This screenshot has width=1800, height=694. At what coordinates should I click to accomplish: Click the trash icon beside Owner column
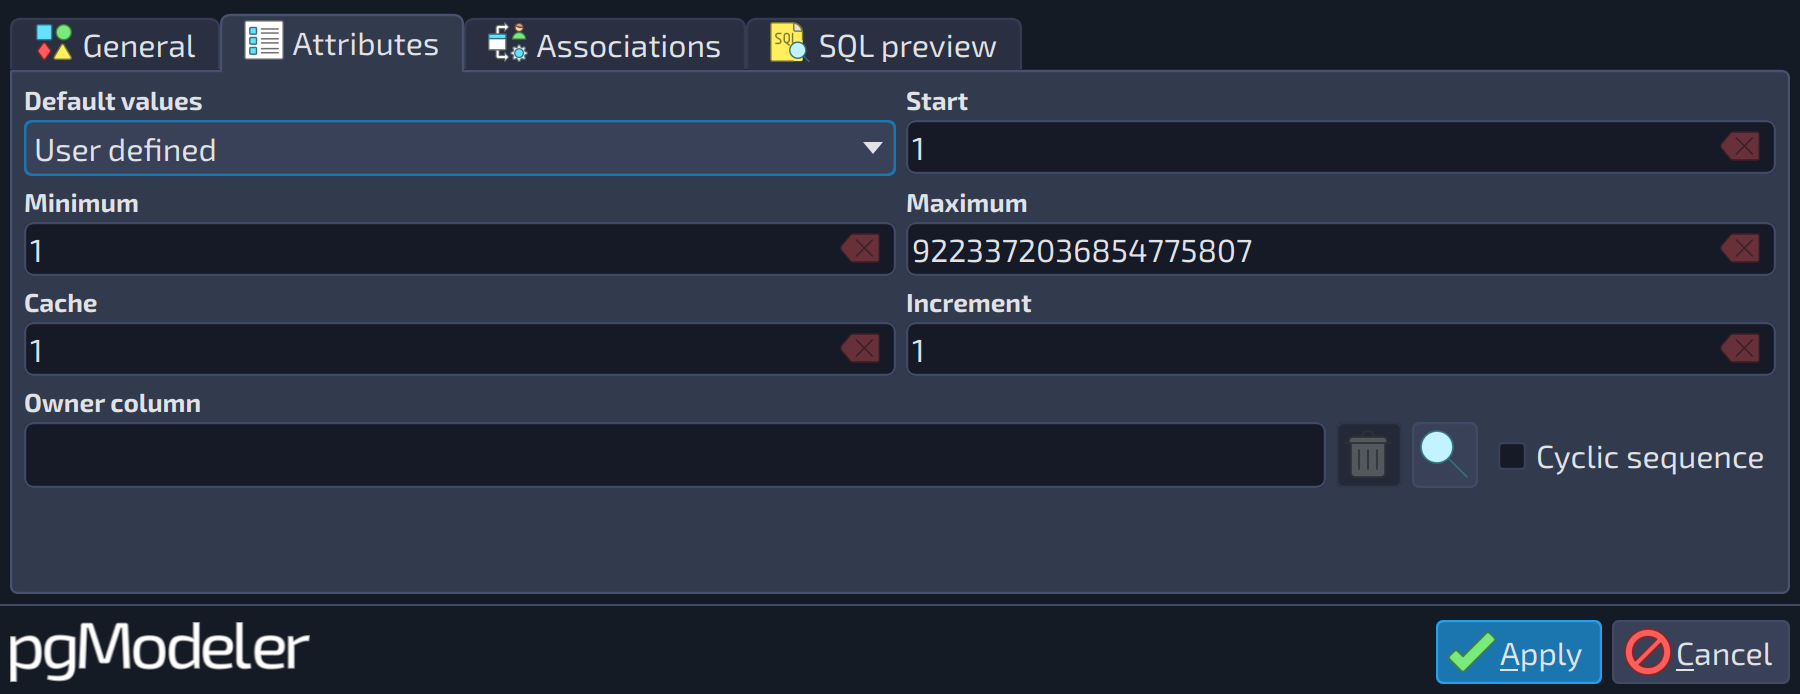[1368, 455]
